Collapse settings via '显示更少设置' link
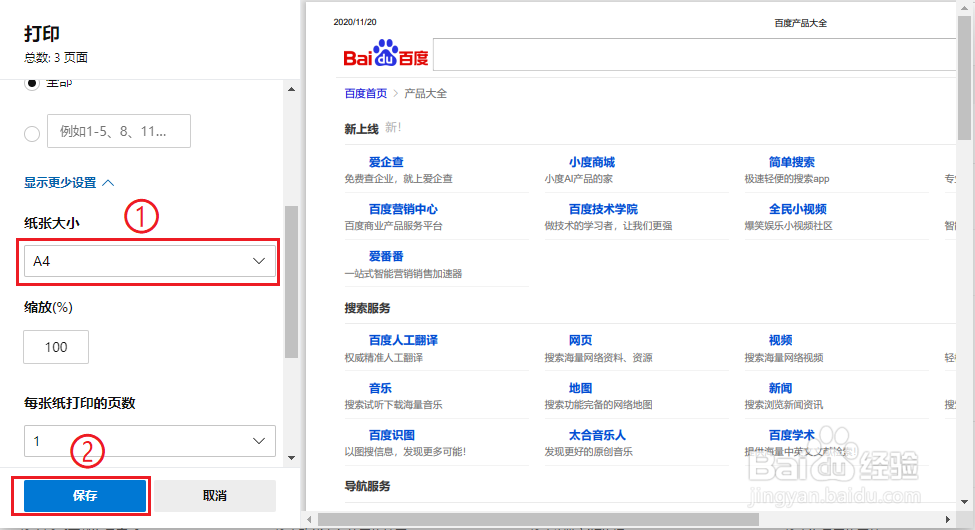Viewport: 975px width, 530px height. (69, 183)
